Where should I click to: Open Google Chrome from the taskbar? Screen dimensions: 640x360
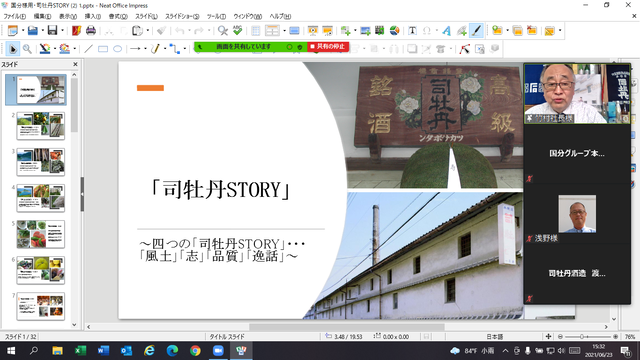[195, 351]
